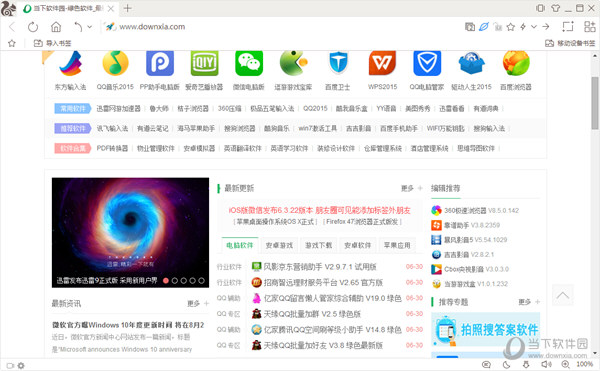Click the address bar showing www.downxia.com
The image size is (600, 371).
152,27
